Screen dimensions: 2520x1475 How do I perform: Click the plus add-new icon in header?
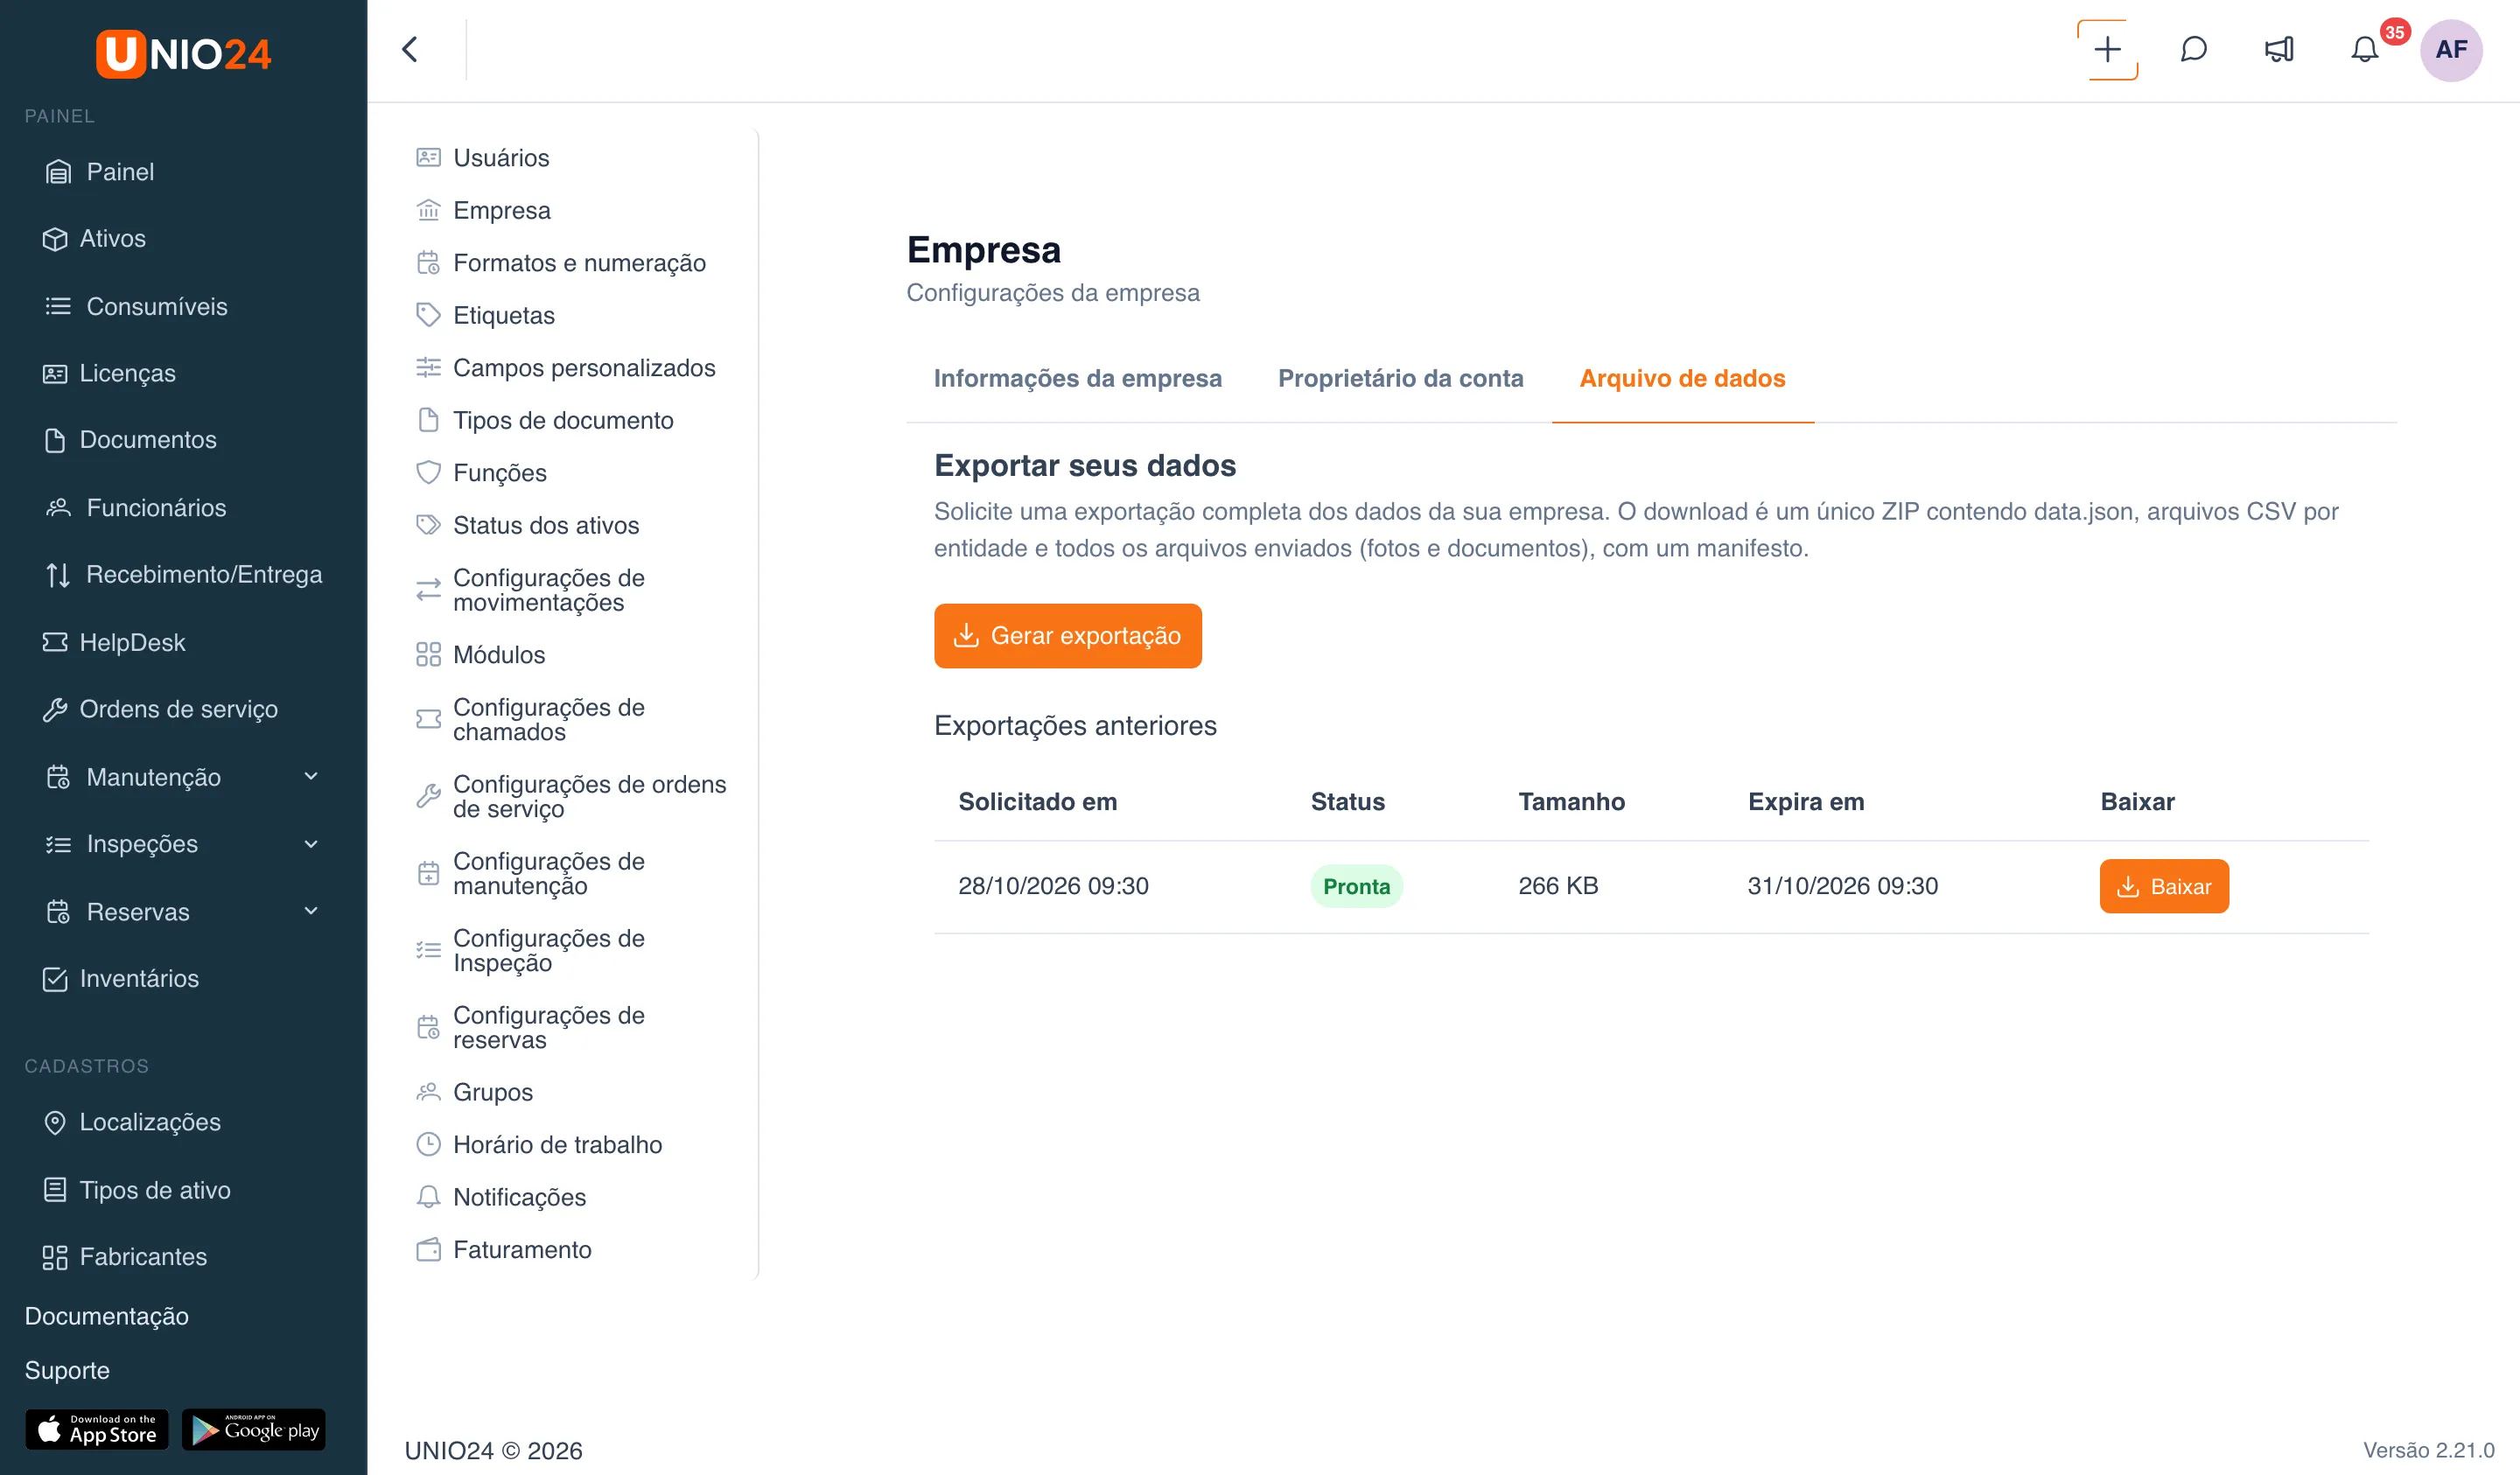point(2107,50)
